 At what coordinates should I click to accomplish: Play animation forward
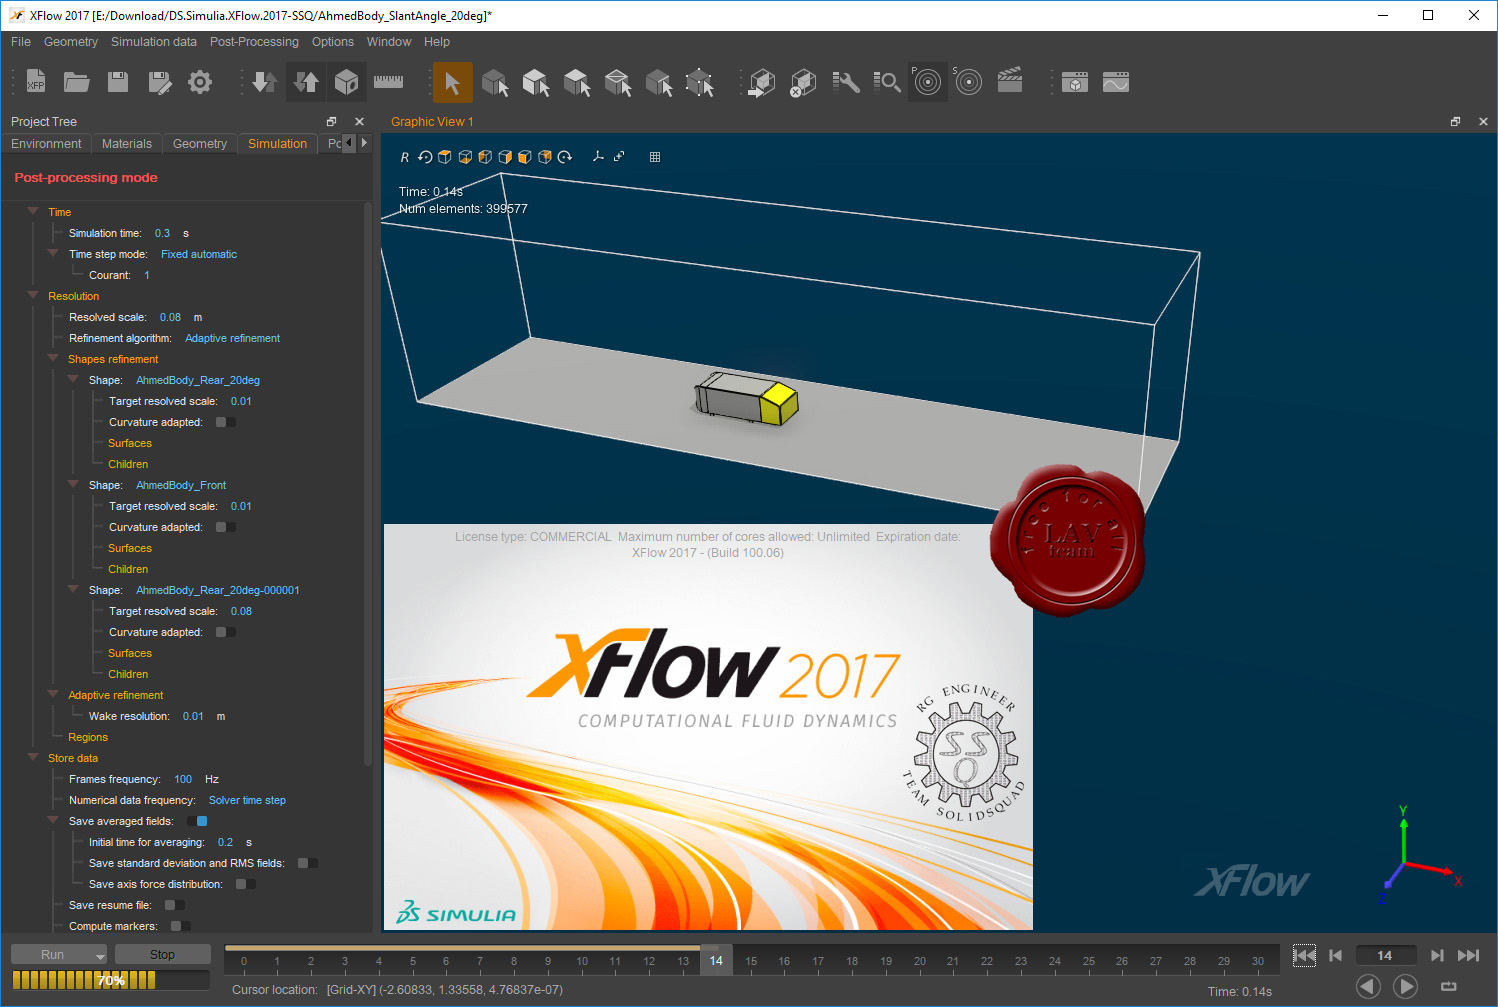point(1405,987)
